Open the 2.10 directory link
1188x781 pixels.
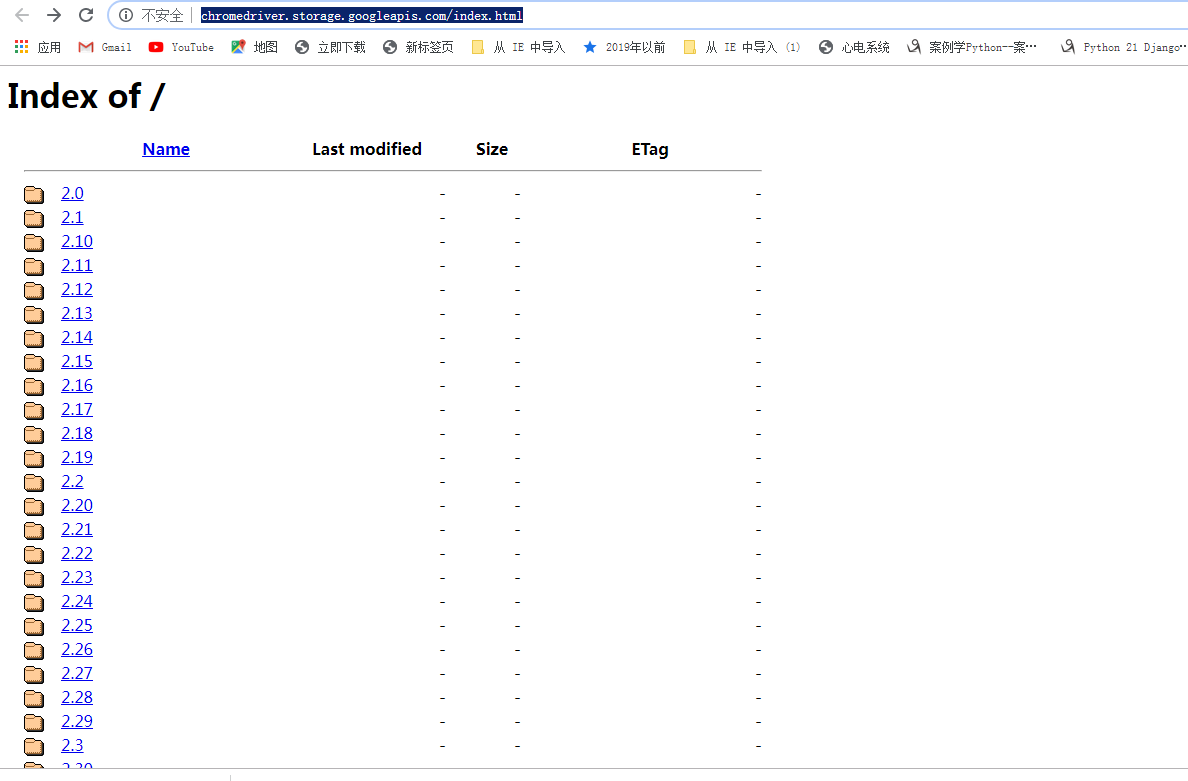(77, 242)
